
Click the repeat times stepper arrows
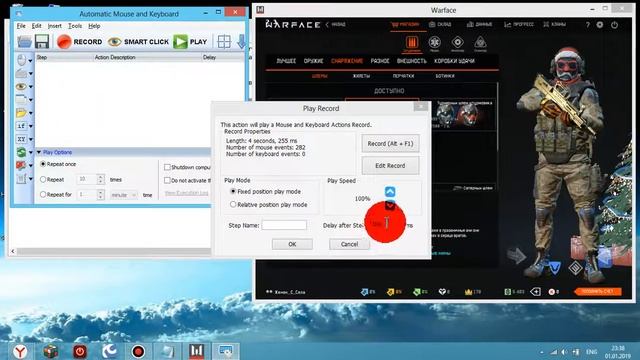click(x=101, y=179)
